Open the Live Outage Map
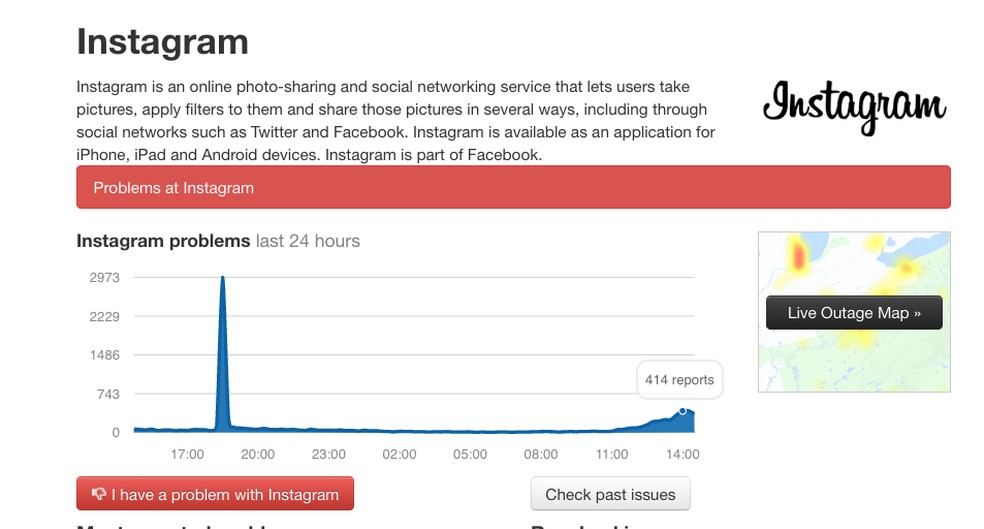 (853, 313)
